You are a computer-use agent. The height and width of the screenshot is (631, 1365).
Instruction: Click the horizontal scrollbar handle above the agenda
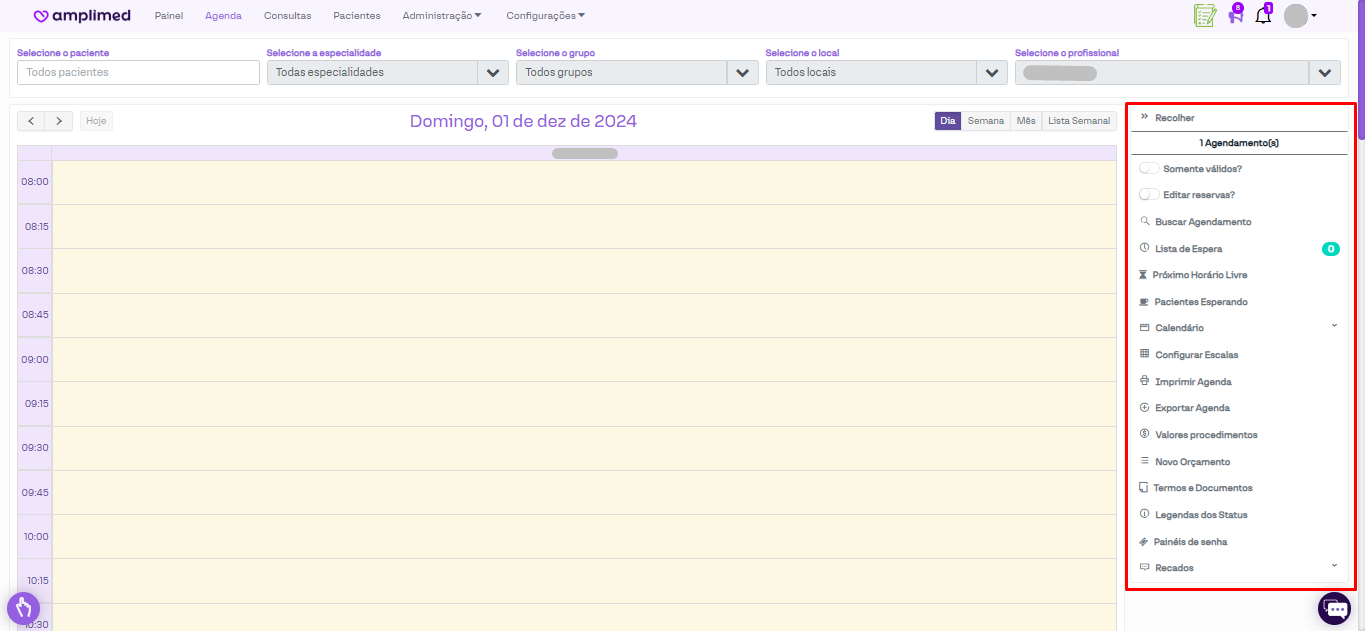pos(584,153)
